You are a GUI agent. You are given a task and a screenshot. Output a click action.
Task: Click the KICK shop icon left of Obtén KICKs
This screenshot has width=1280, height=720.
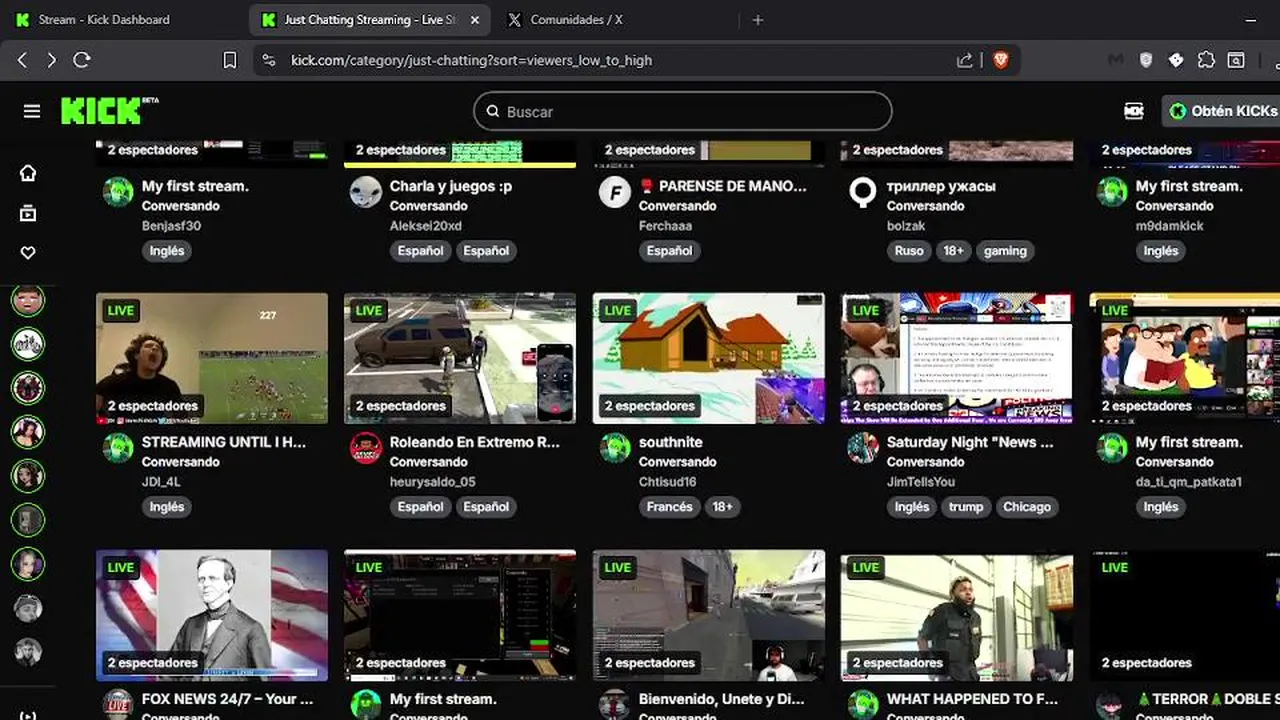point(1134,111)
